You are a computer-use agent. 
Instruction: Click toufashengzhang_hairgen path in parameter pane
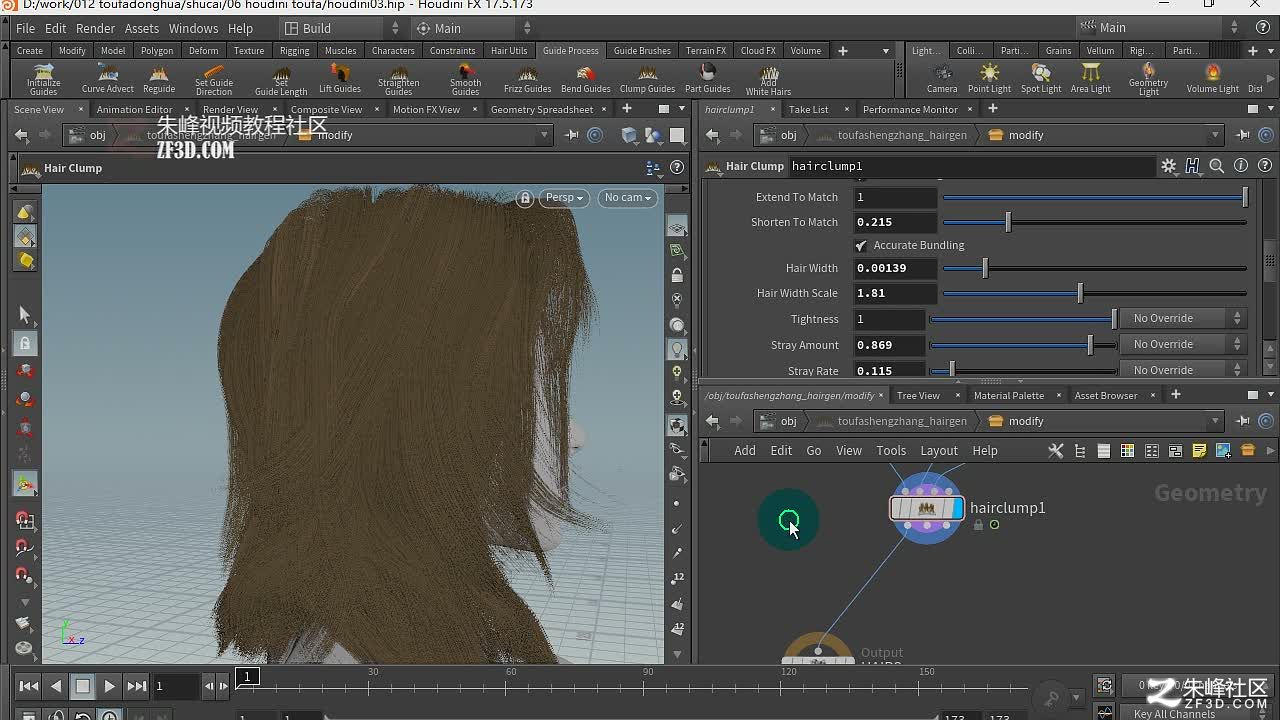[x=902, y=135]
